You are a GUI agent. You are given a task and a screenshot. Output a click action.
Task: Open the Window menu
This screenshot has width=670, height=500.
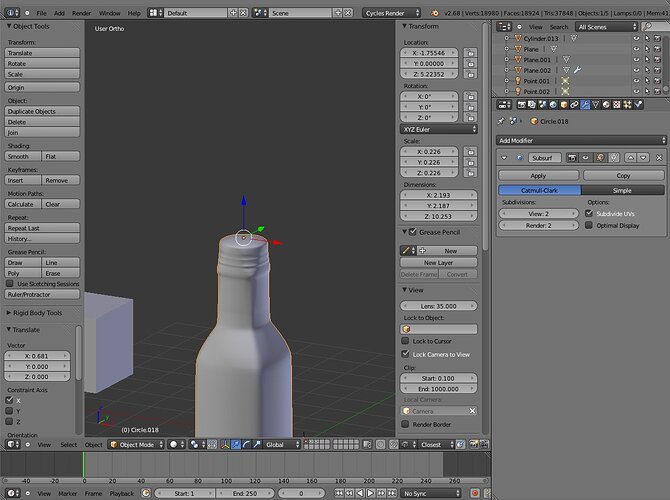tap(109, 13)
